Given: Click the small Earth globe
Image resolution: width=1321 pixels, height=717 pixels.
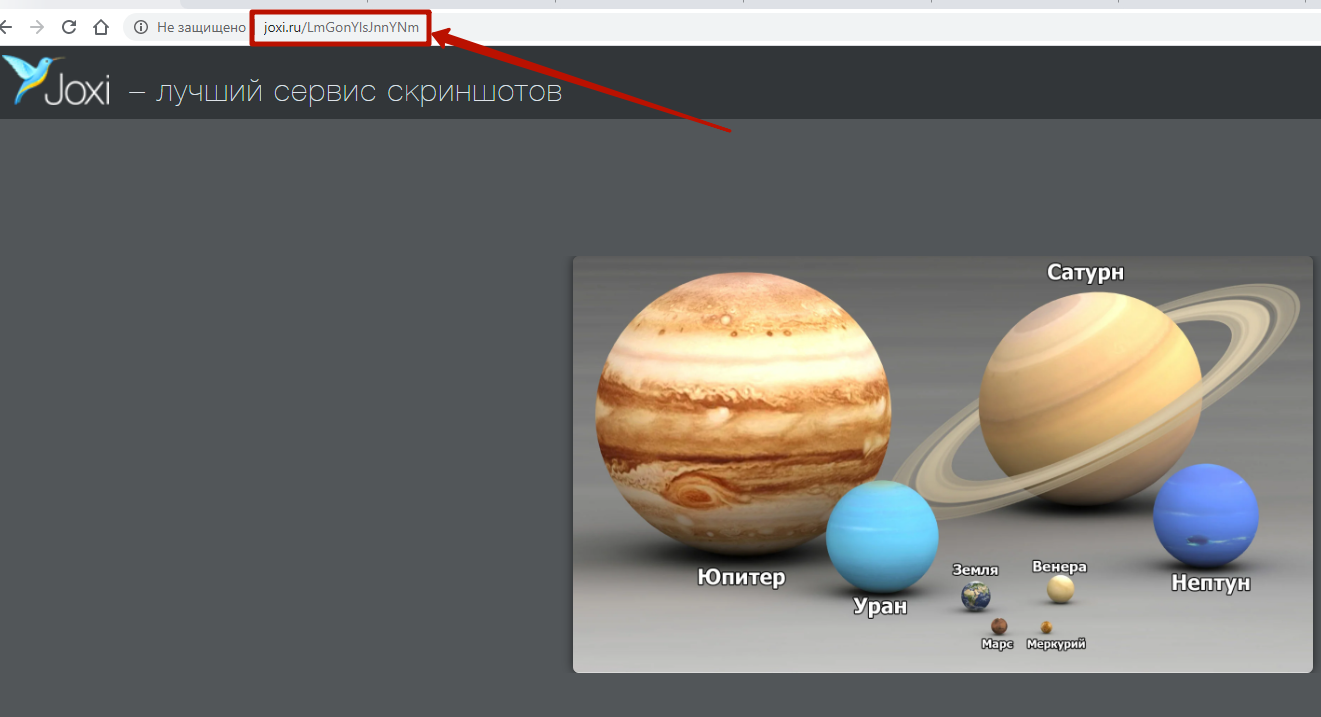Looking at the screenshot, I should point(975,596).
